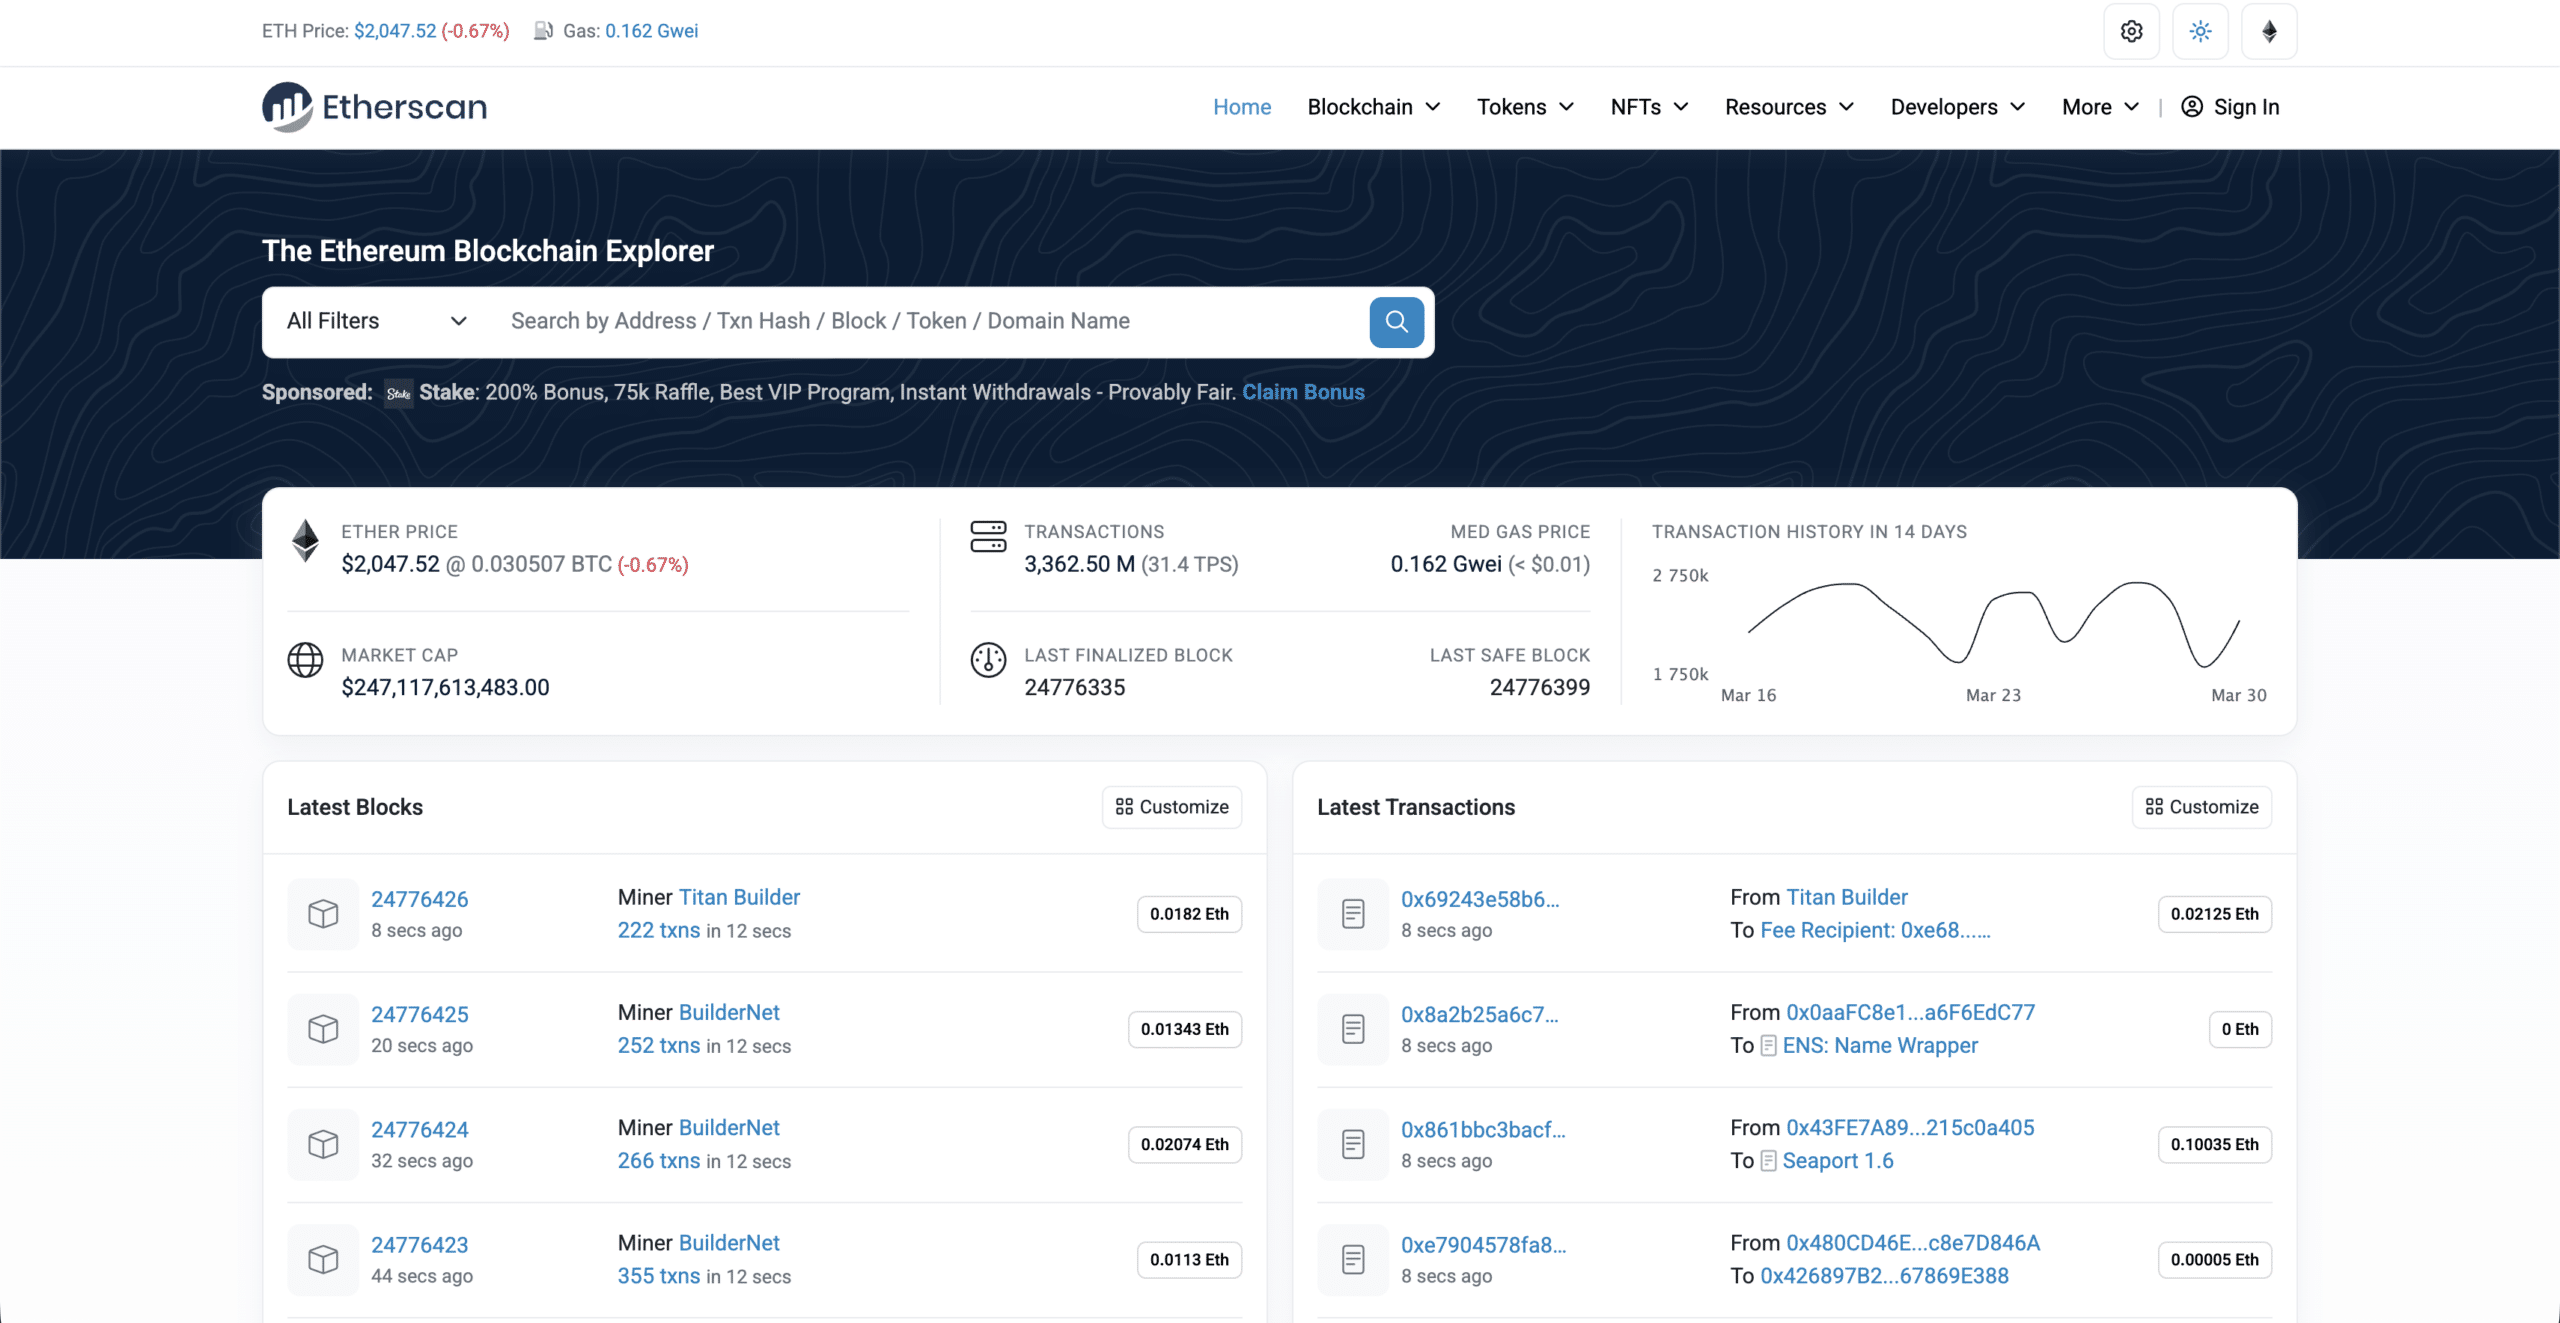Viewport: 2560px width, 1323px height.
Task: Click the gas pump icon next to Gwei
Action: (543, 31)
